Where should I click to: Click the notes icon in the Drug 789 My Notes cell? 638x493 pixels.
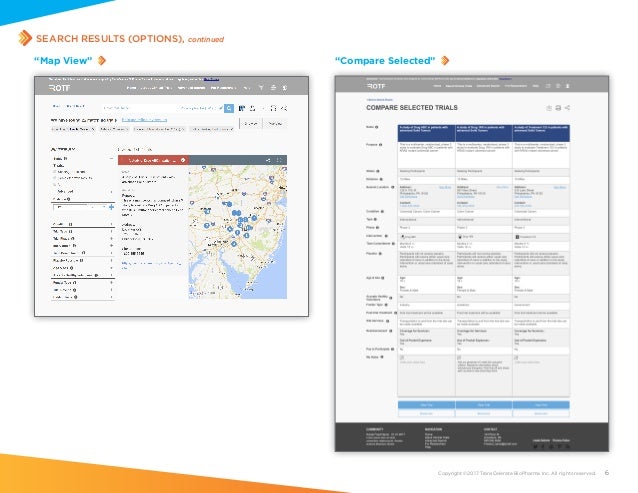tap(459, 358)
